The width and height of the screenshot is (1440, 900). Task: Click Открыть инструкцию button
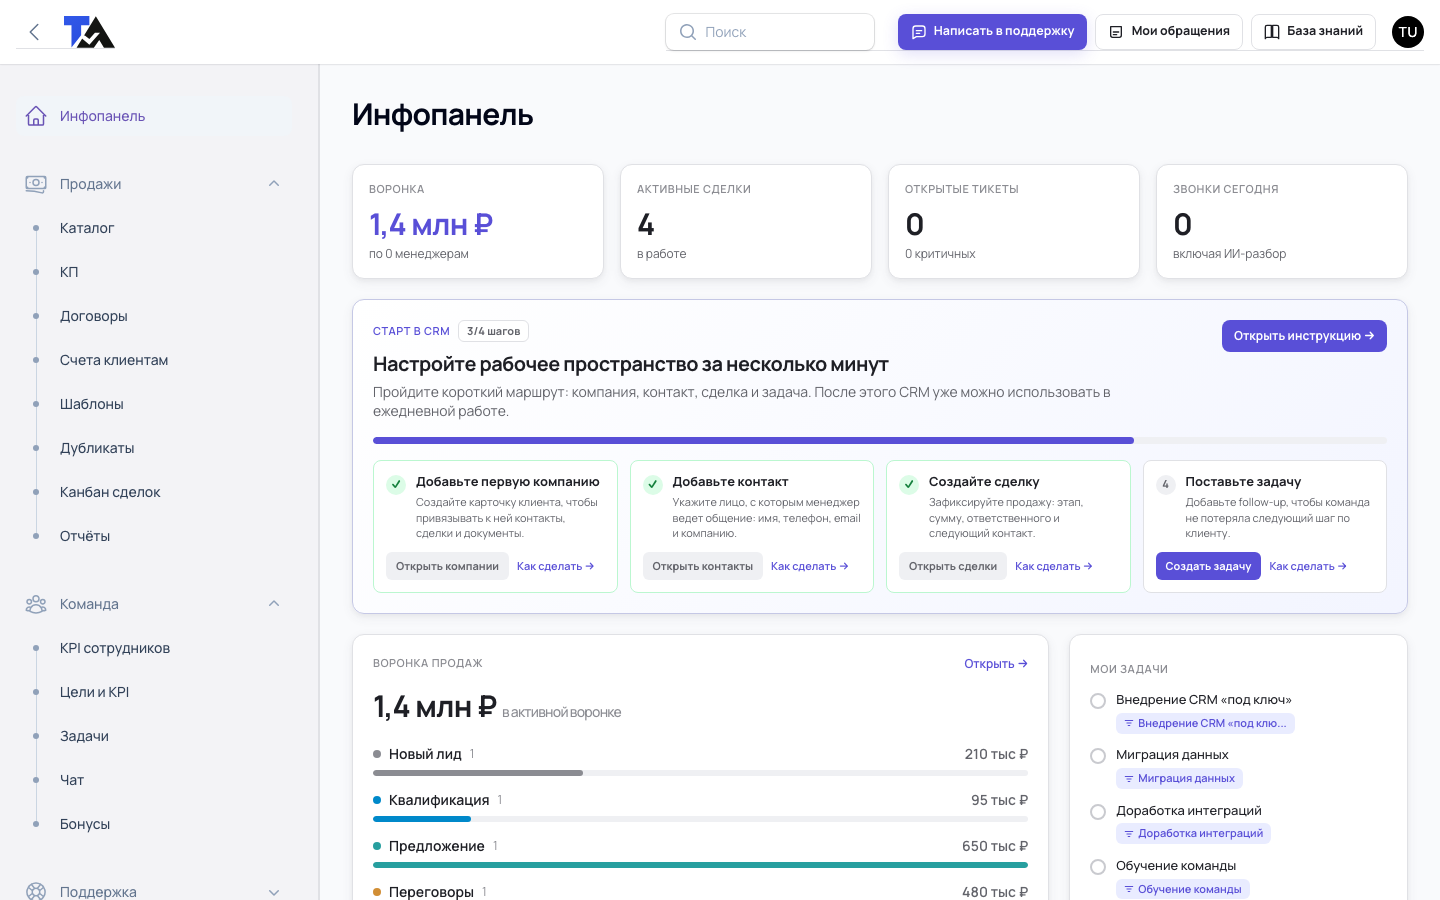[1304, 336]
